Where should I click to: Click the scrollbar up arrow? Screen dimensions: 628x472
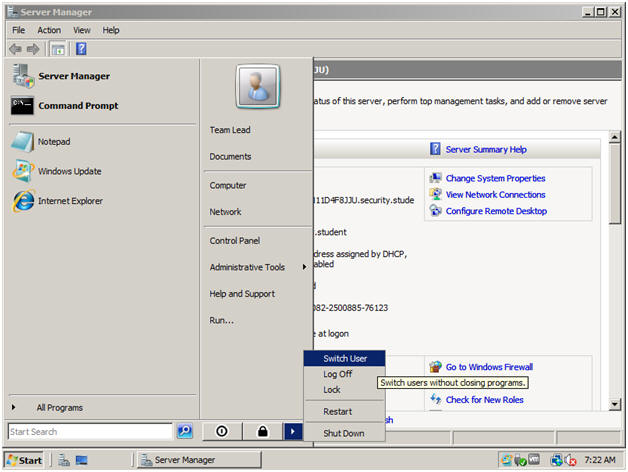tap(614, 137)
